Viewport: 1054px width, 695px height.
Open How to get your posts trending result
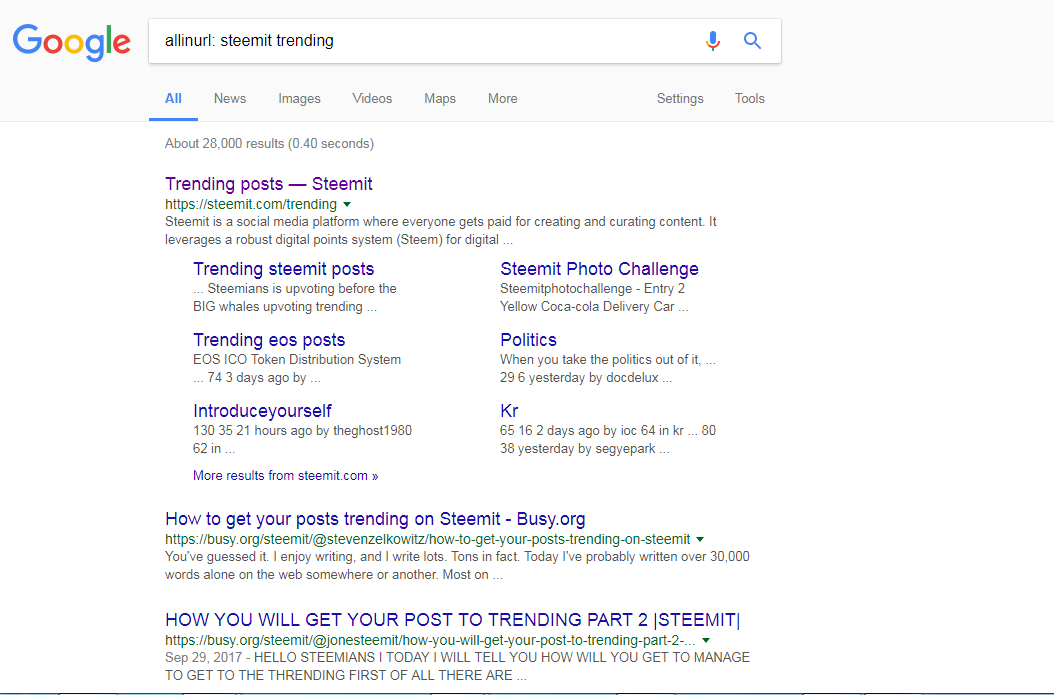pos(375,519)
